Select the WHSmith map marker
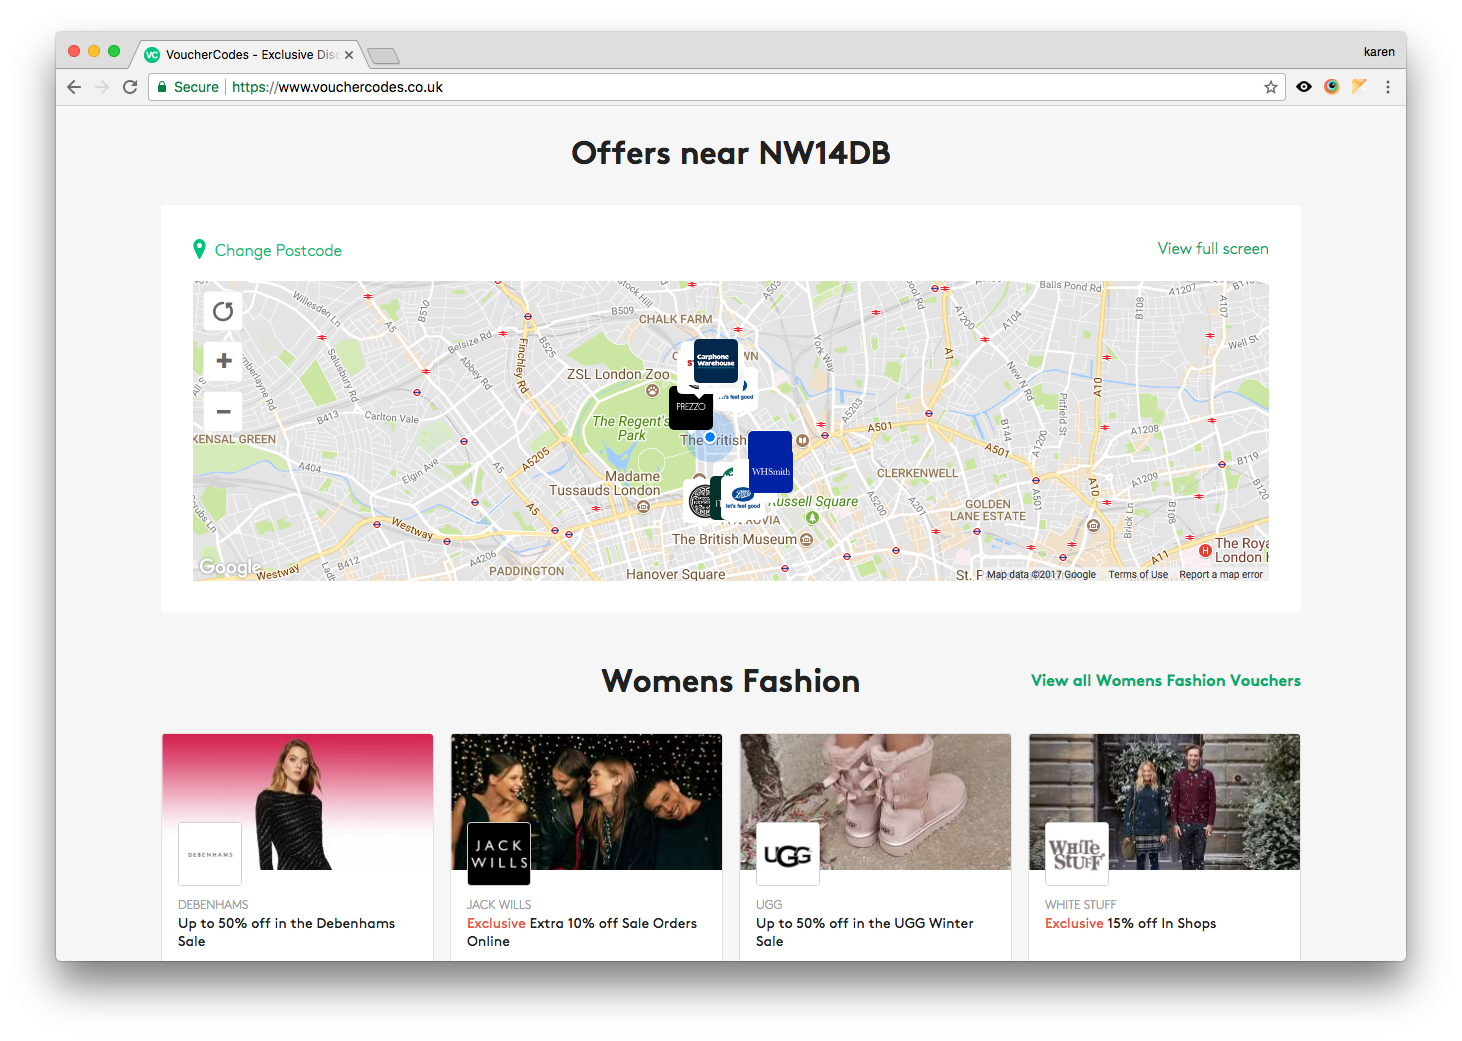 click(x=770, y=462)
